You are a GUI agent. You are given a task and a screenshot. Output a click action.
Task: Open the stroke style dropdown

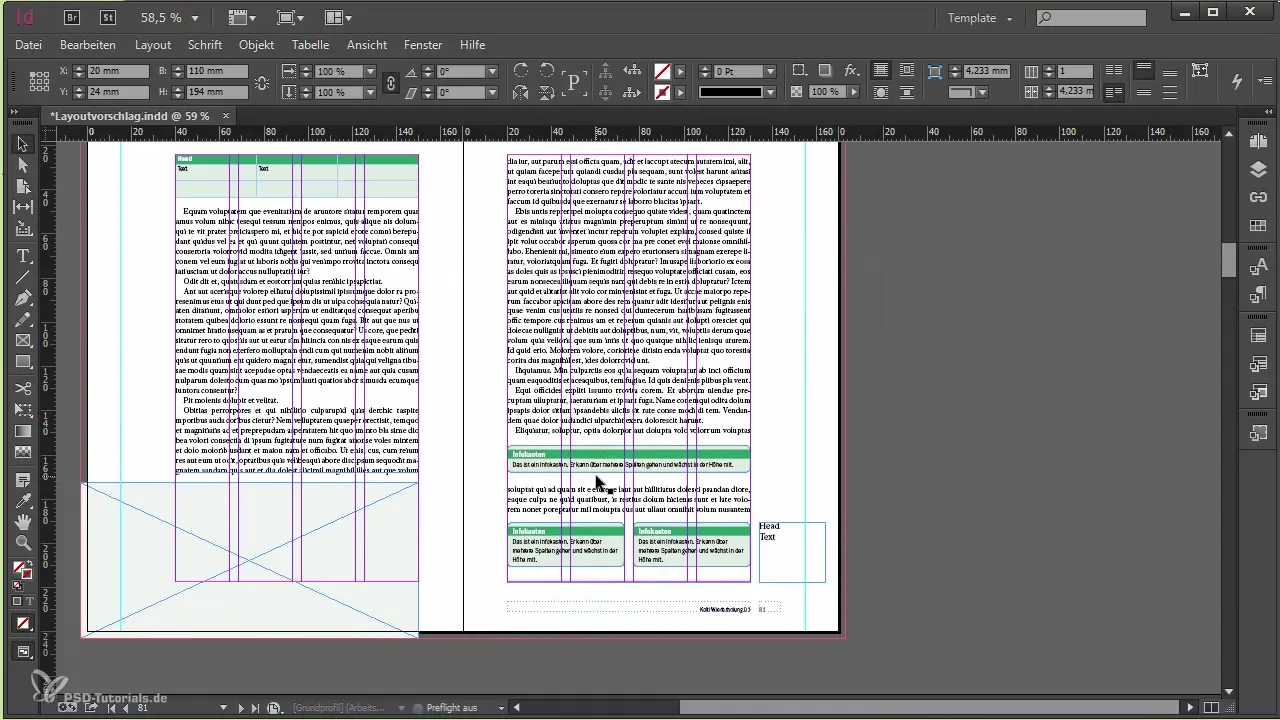pos(770,93)
